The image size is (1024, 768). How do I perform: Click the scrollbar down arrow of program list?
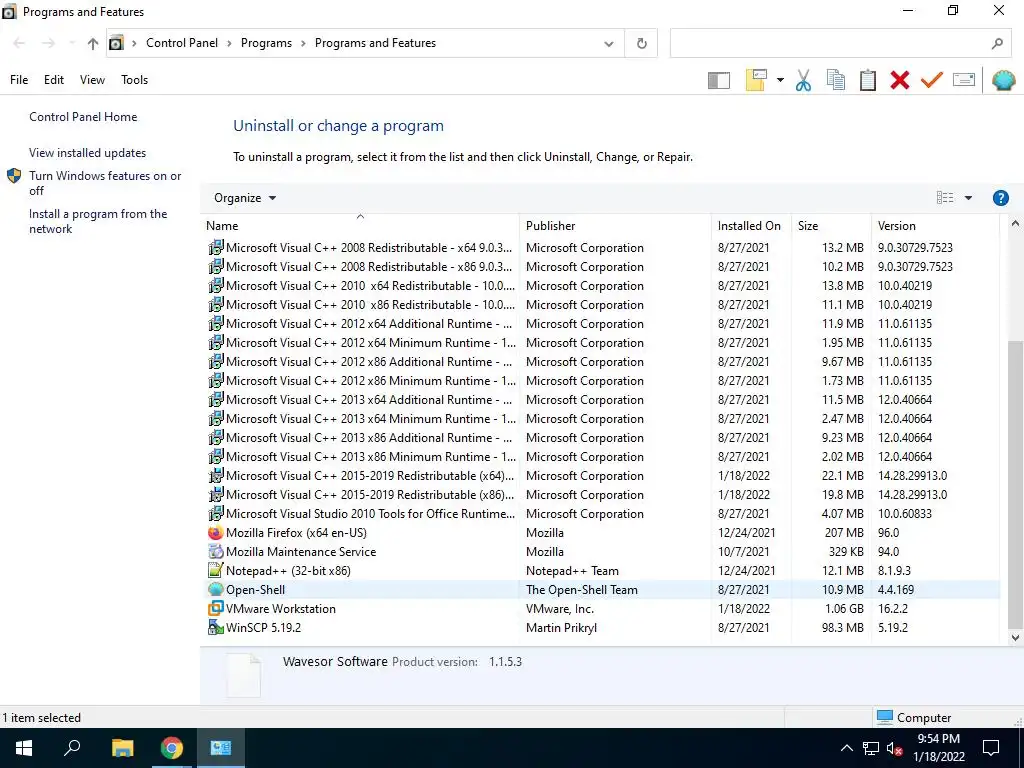click(x=1015, y=638)
